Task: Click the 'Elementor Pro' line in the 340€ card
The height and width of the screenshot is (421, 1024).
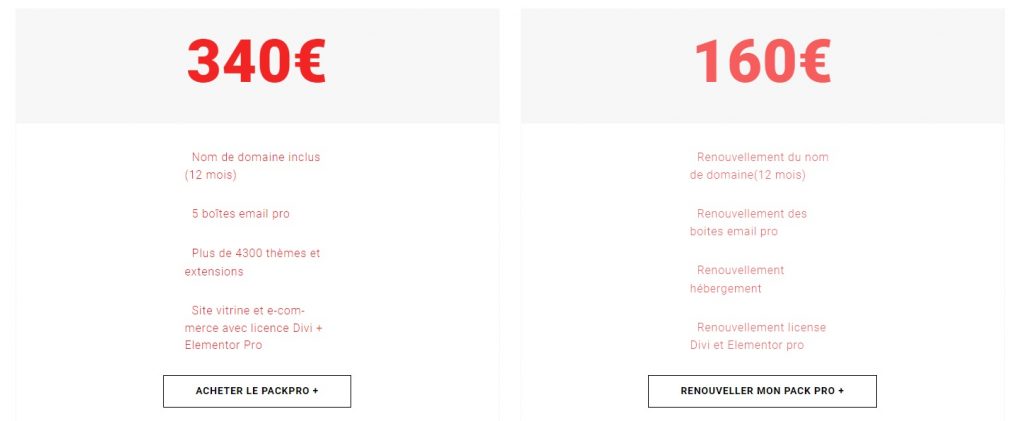Action: [223, 346]
